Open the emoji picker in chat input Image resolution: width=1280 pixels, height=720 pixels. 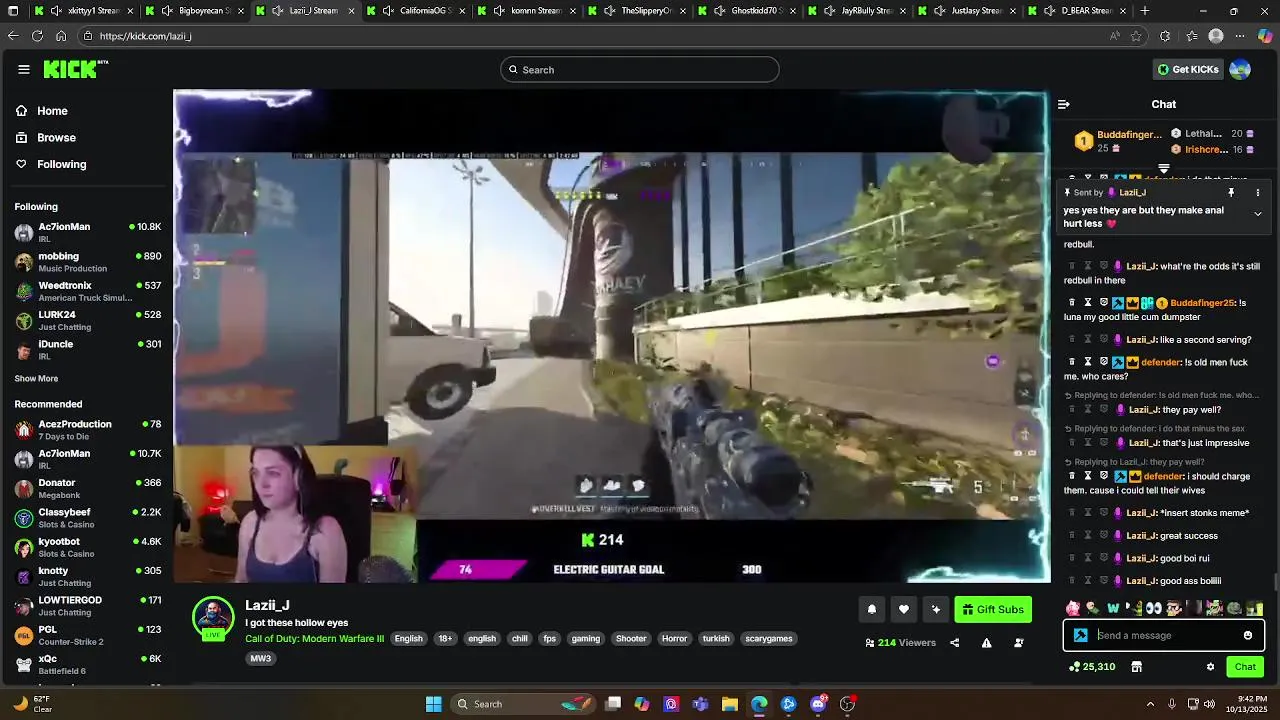pyautogui.click(x=1247, y=635)
